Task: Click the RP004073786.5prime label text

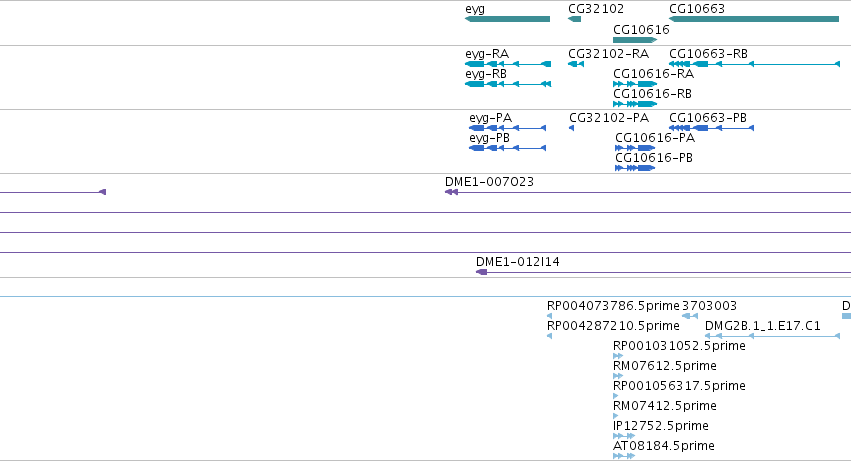Action: (613, 306)
